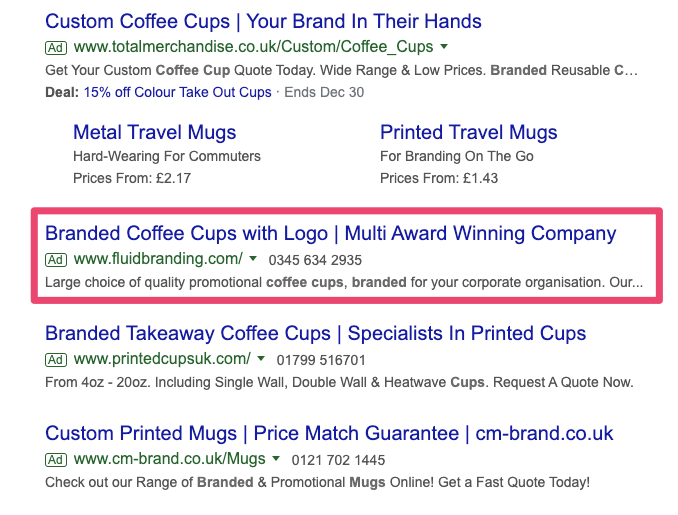The height and width of the screenshot is (515, 678).
Task: Click the Ad badge beside totalmerchandise.co.uk
Action: [56, 47]
